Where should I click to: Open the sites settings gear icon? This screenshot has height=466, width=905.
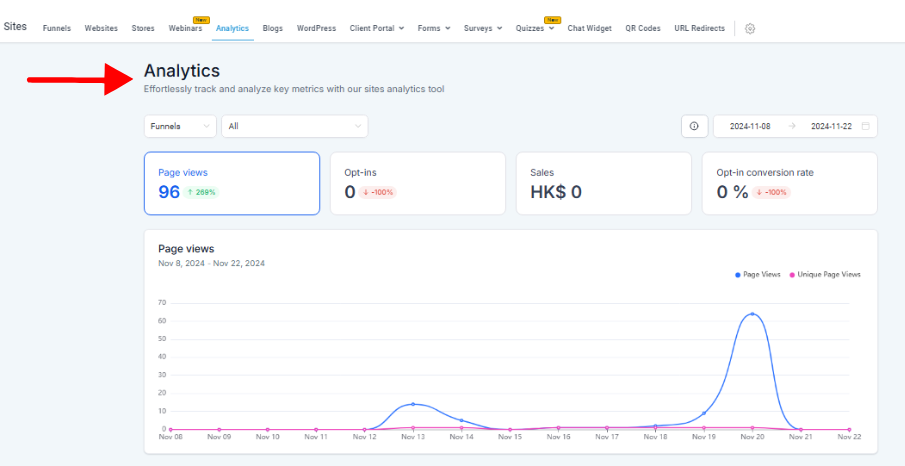pos(750,28)
